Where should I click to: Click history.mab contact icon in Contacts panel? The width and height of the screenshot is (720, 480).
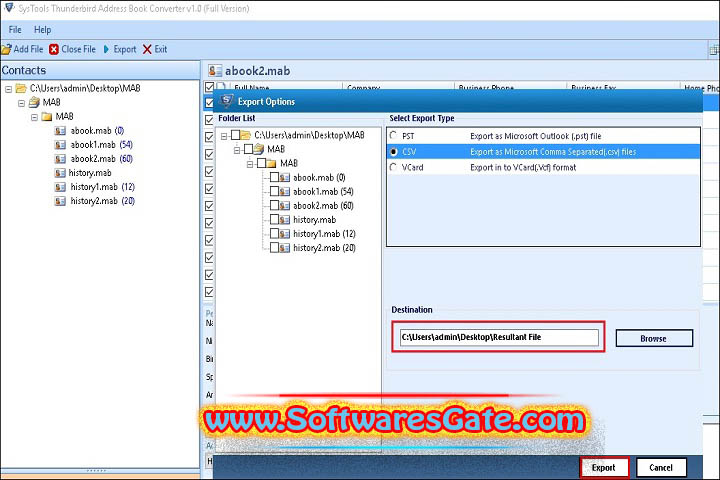tap(60, 173)
